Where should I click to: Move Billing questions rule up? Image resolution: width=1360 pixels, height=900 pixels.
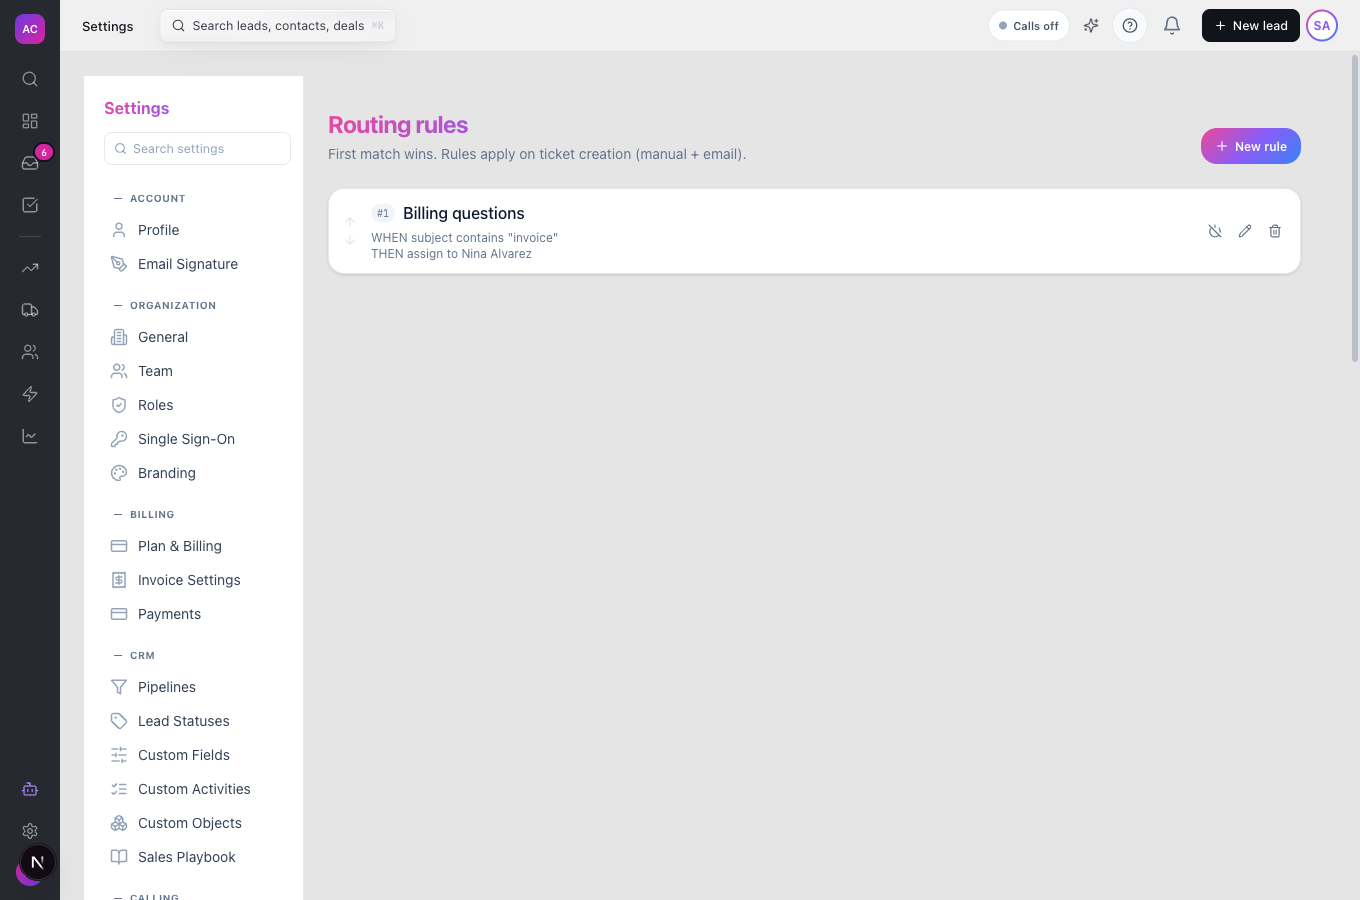coord(350,222)
